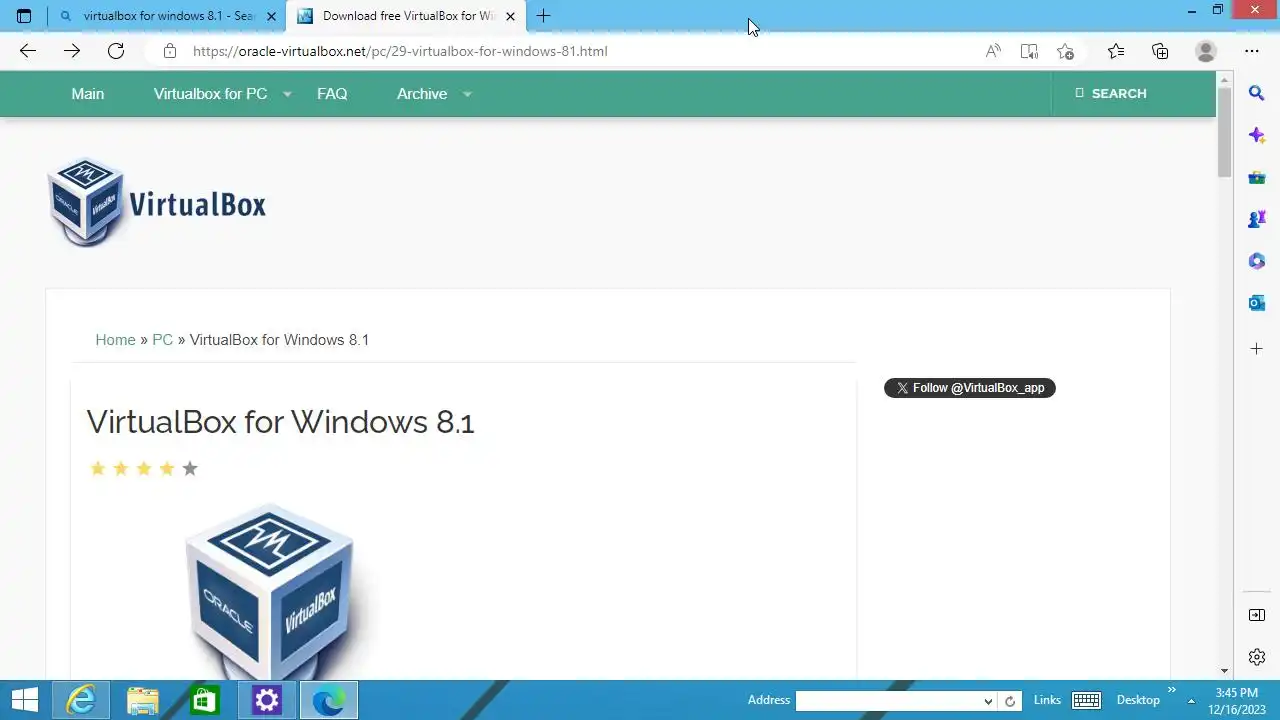
Task: Open Immersive Reader icon in address bar
Action: pyautogui.click(x=1029, y=51)
